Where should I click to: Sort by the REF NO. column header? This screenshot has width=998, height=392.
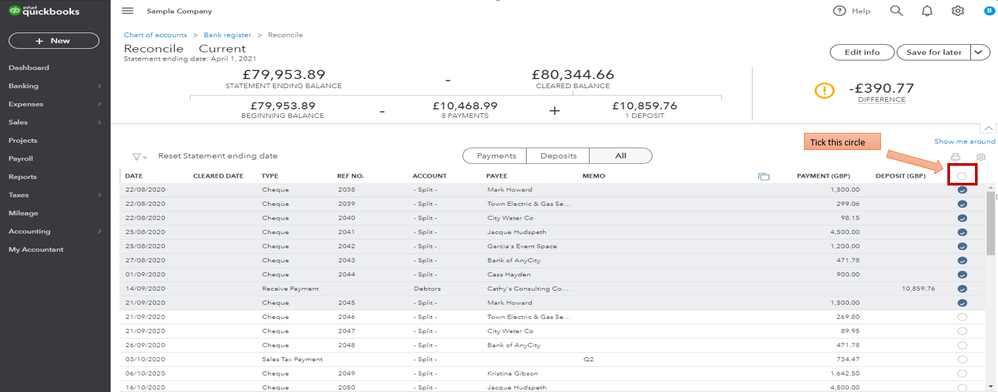point(350,176)
